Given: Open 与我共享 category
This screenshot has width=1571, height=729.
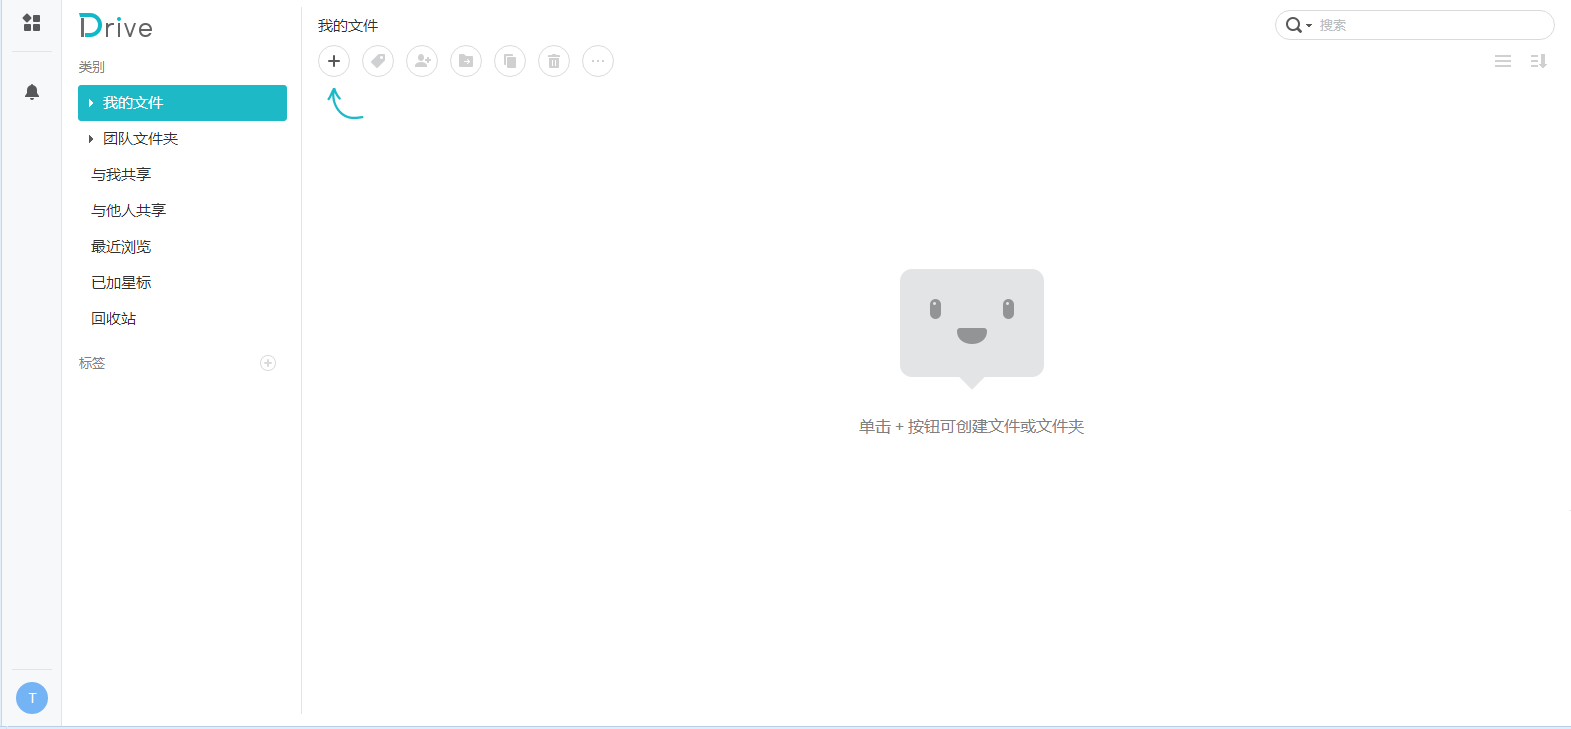Looking at the screenshot, I should point(121,175).
